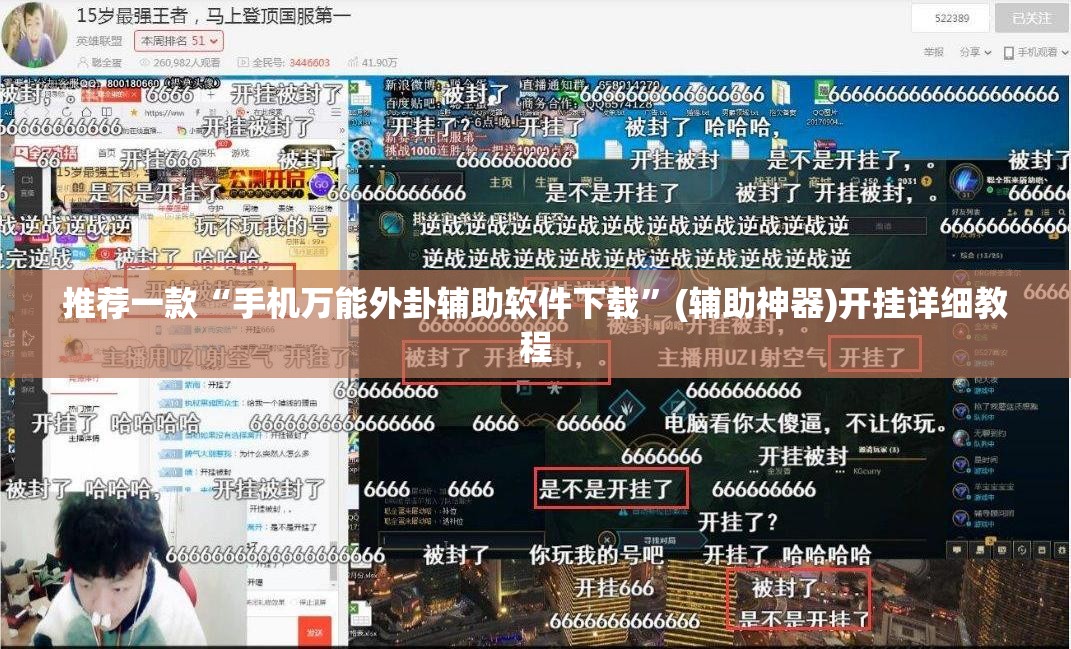Click the 粉丝榜 tab in the streamed chat panel
Viewport: 1071px width, 649px height.
pyautogui.click(x=321, y=208)
